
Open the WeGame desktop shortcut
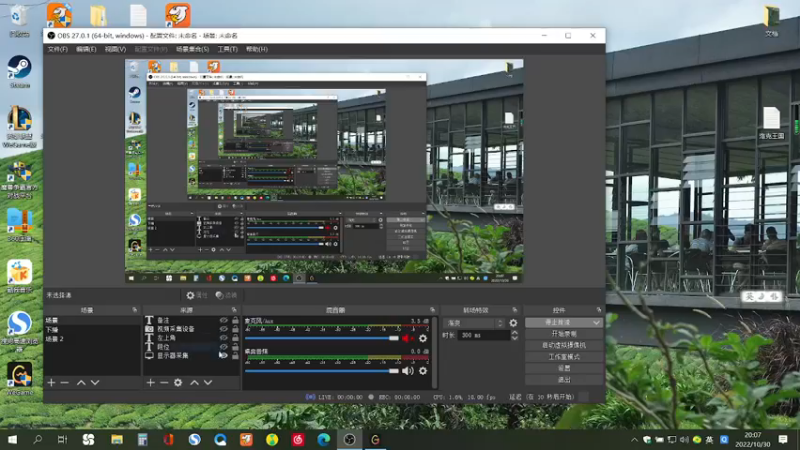point(19,379)
